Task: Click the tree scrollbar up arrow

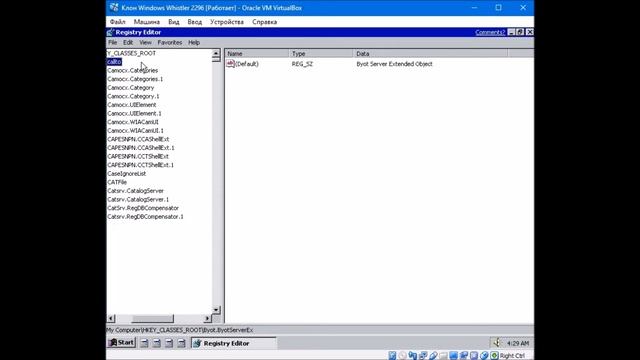Action: [216, 53]
